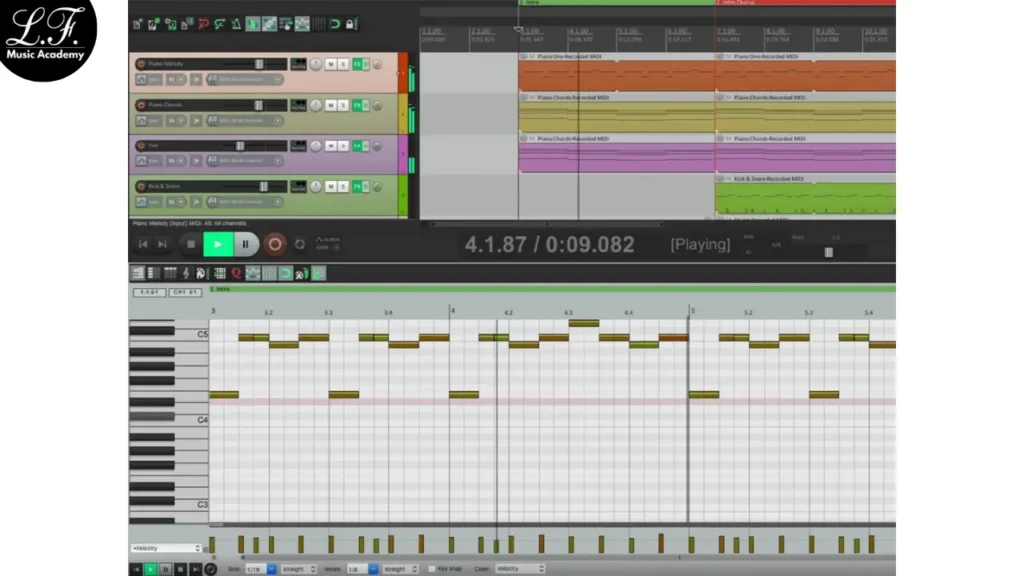The width and height of the screenshot is (1024, 576).
Task: Pause playback in the main transport
Action: pos(246,244)
